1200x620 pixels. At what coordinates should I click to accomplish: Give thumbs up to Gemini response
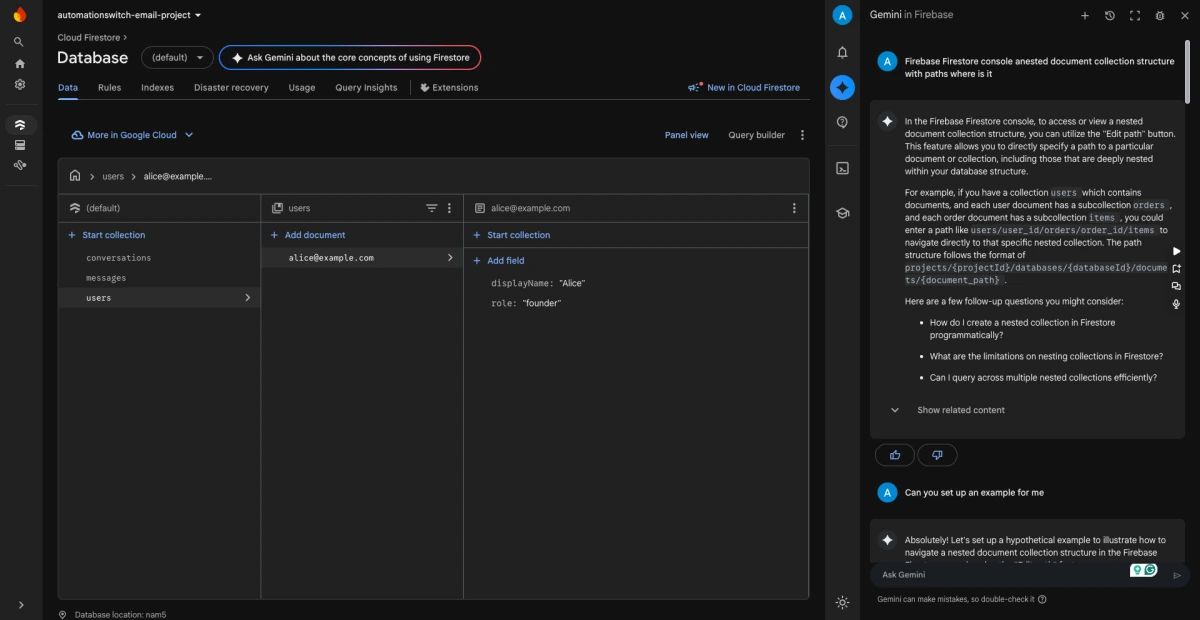click(x=895, y=455)
